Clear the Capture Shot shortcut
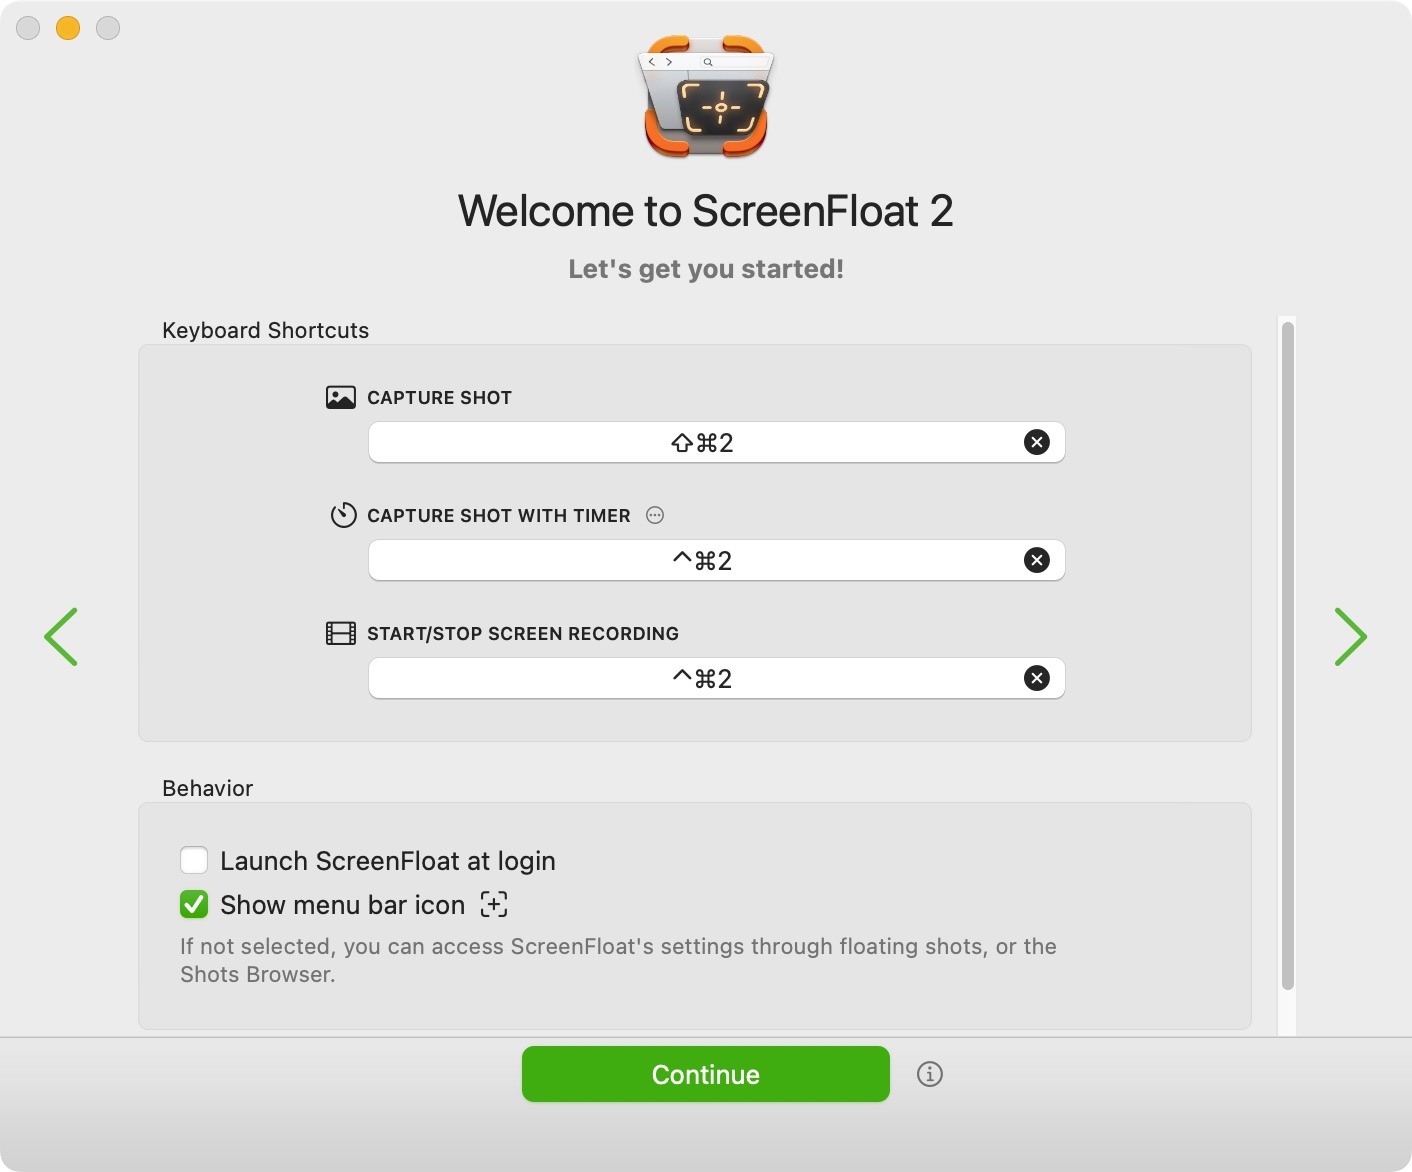The width and height of the screenshot is (1412, 1172). click(x=1037, y=442)
